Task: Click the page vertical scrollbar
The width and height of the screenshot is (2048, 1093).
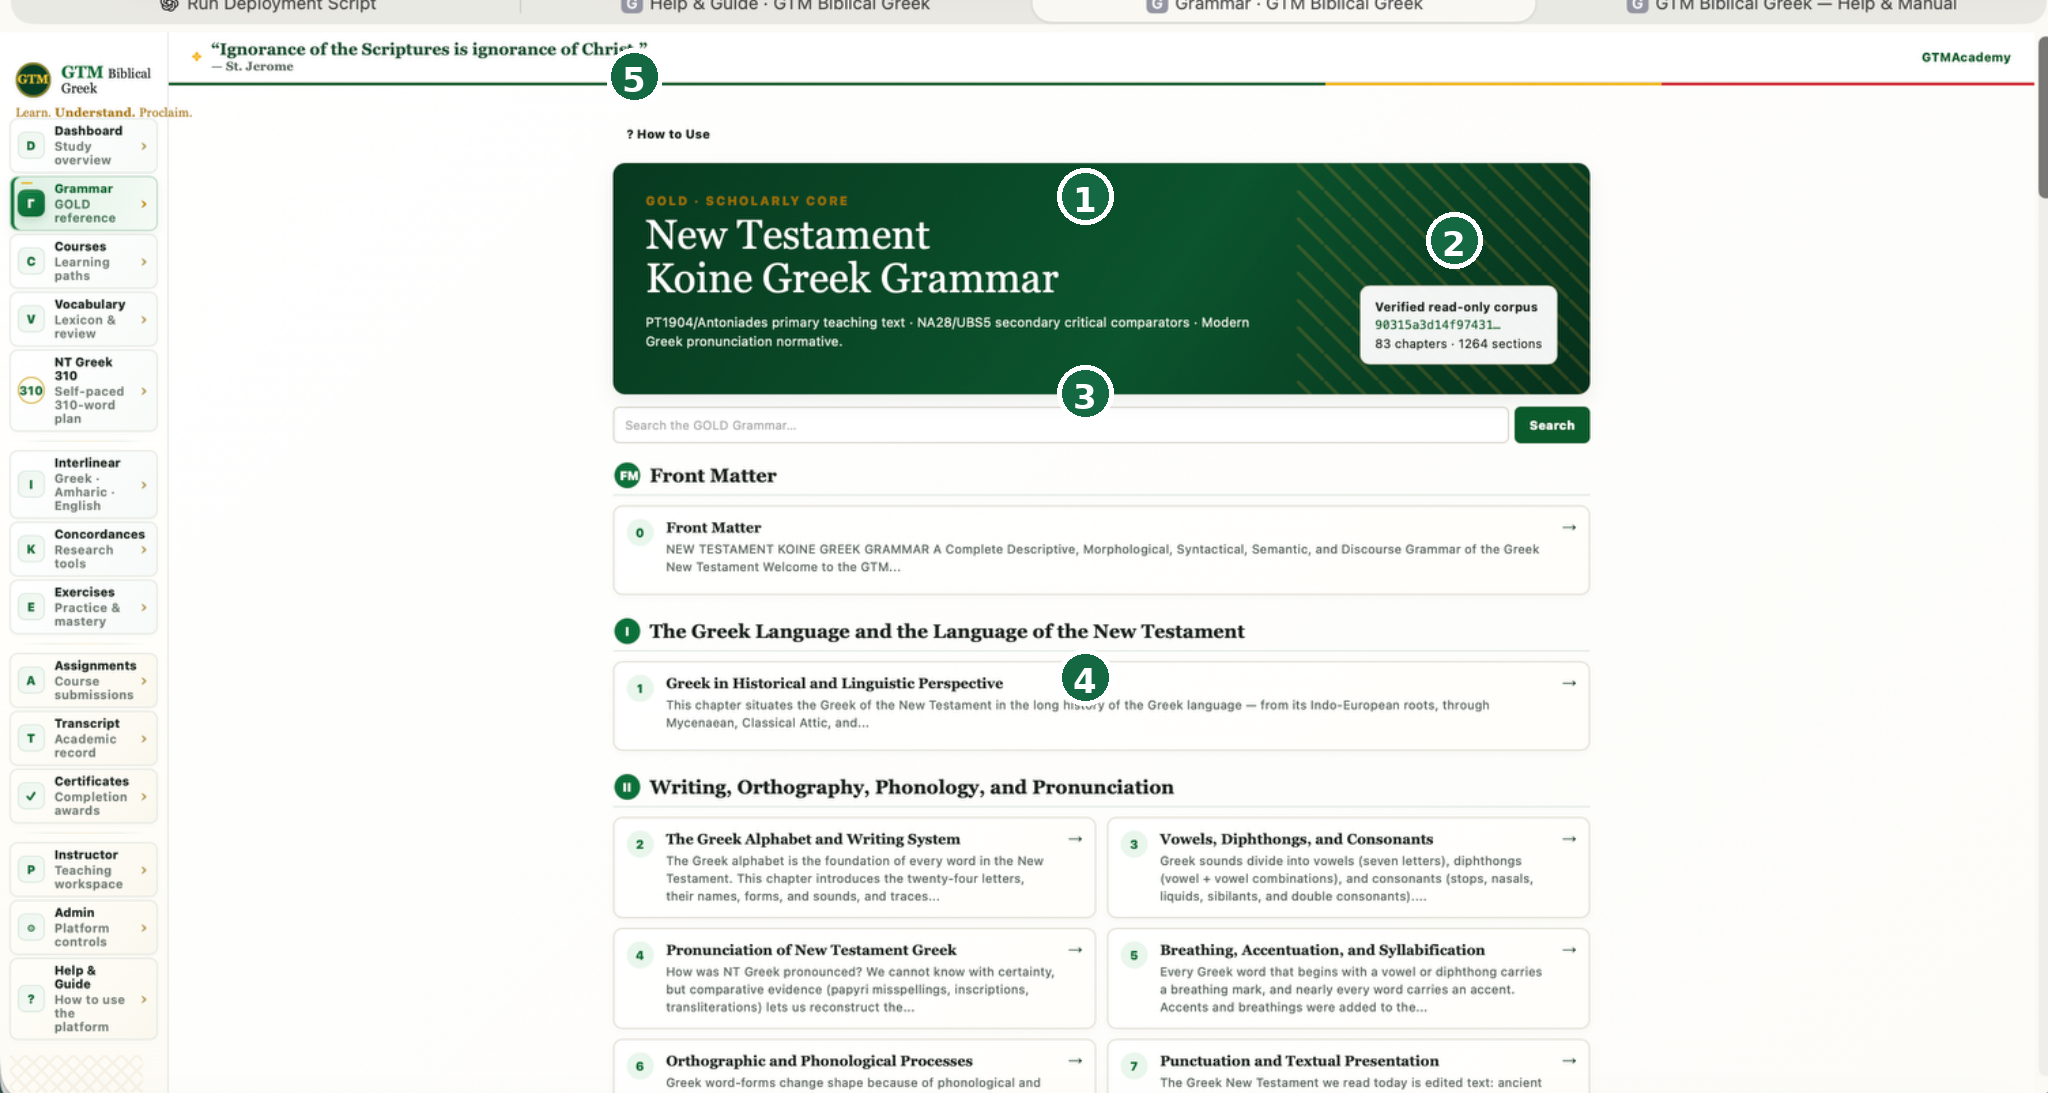Action: click(x=2042, y=120)
